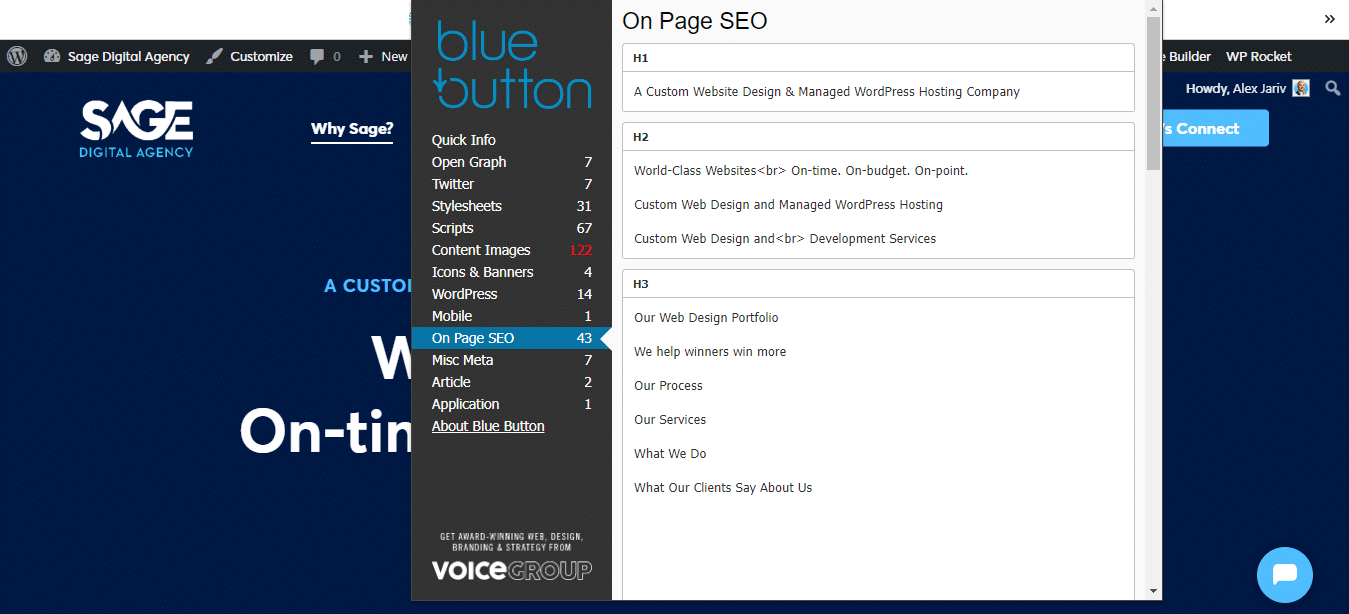Click the search magnifier in admin bar
The width and height of the screenshot is (1349, 614).
pyautogui.click(x=1332, y=88)
